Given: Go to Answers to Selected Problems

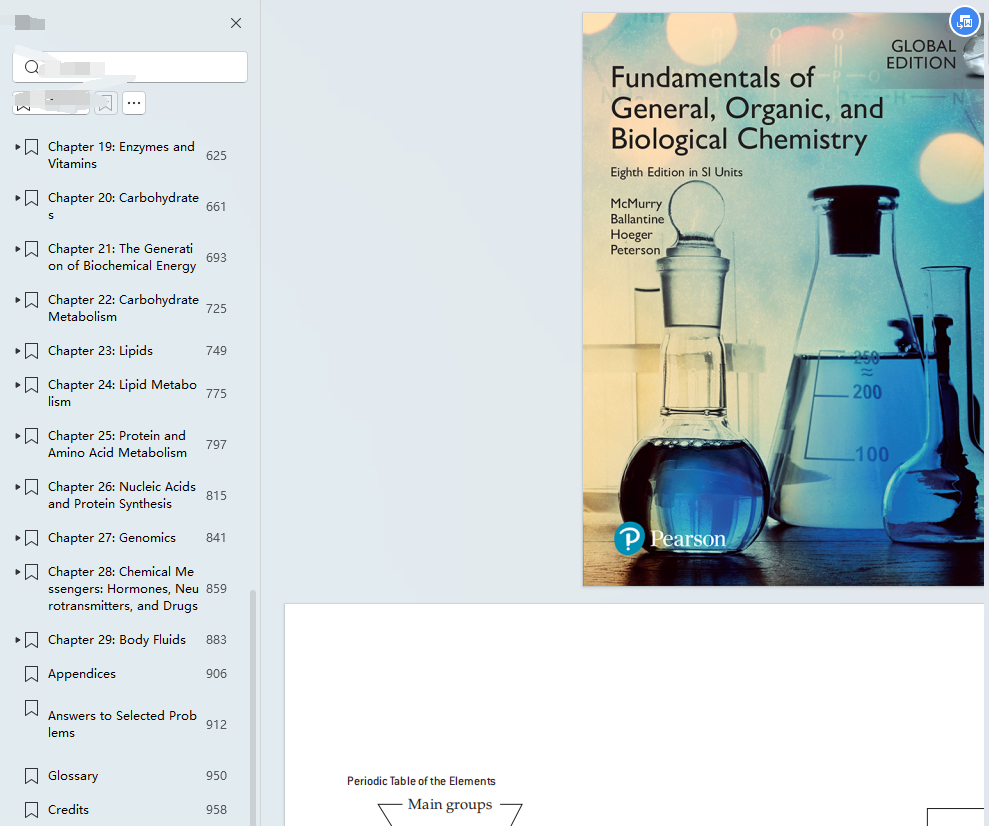Looking at the screenshot, I should pyautogui.click(x=122, y=724).
